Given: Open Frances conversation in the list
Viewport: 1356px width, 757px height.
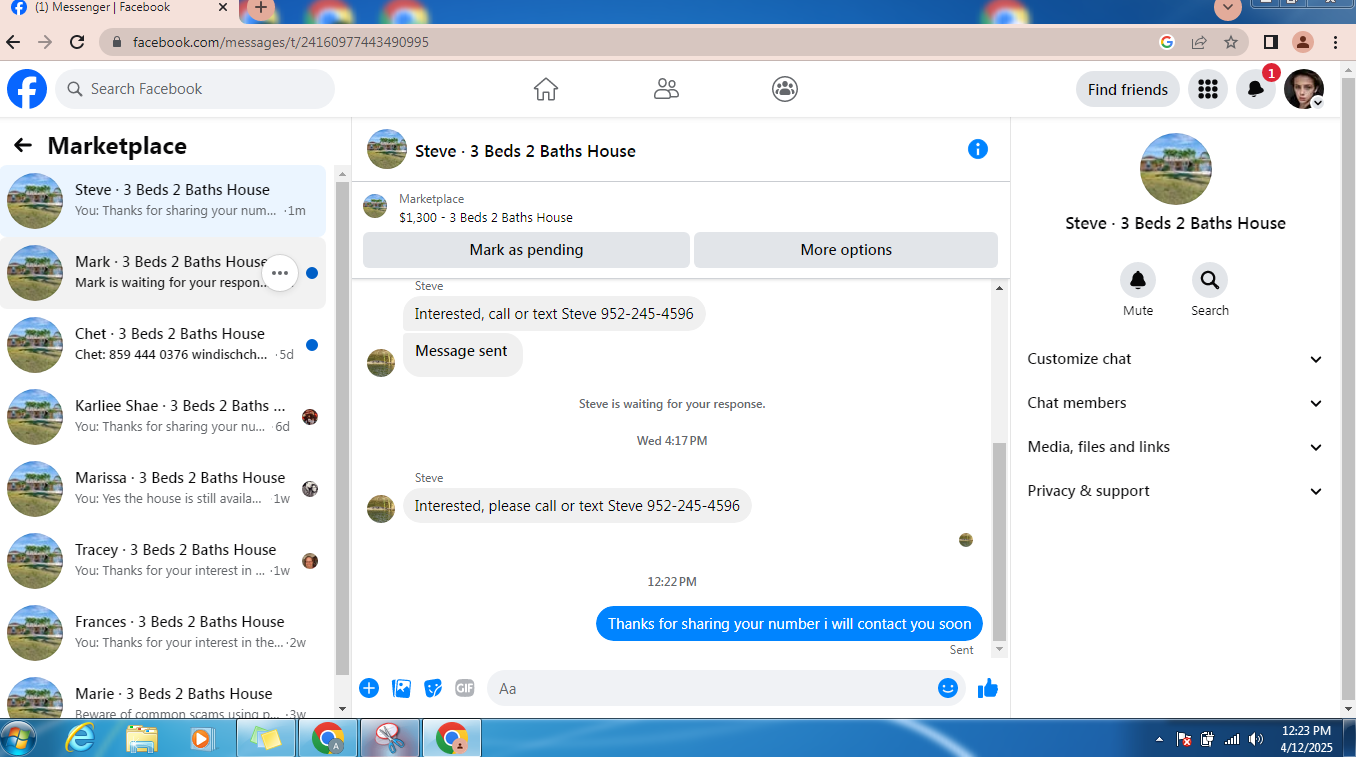Looking at the screenshot, I should pyautogui.click(x=163, y=633).
